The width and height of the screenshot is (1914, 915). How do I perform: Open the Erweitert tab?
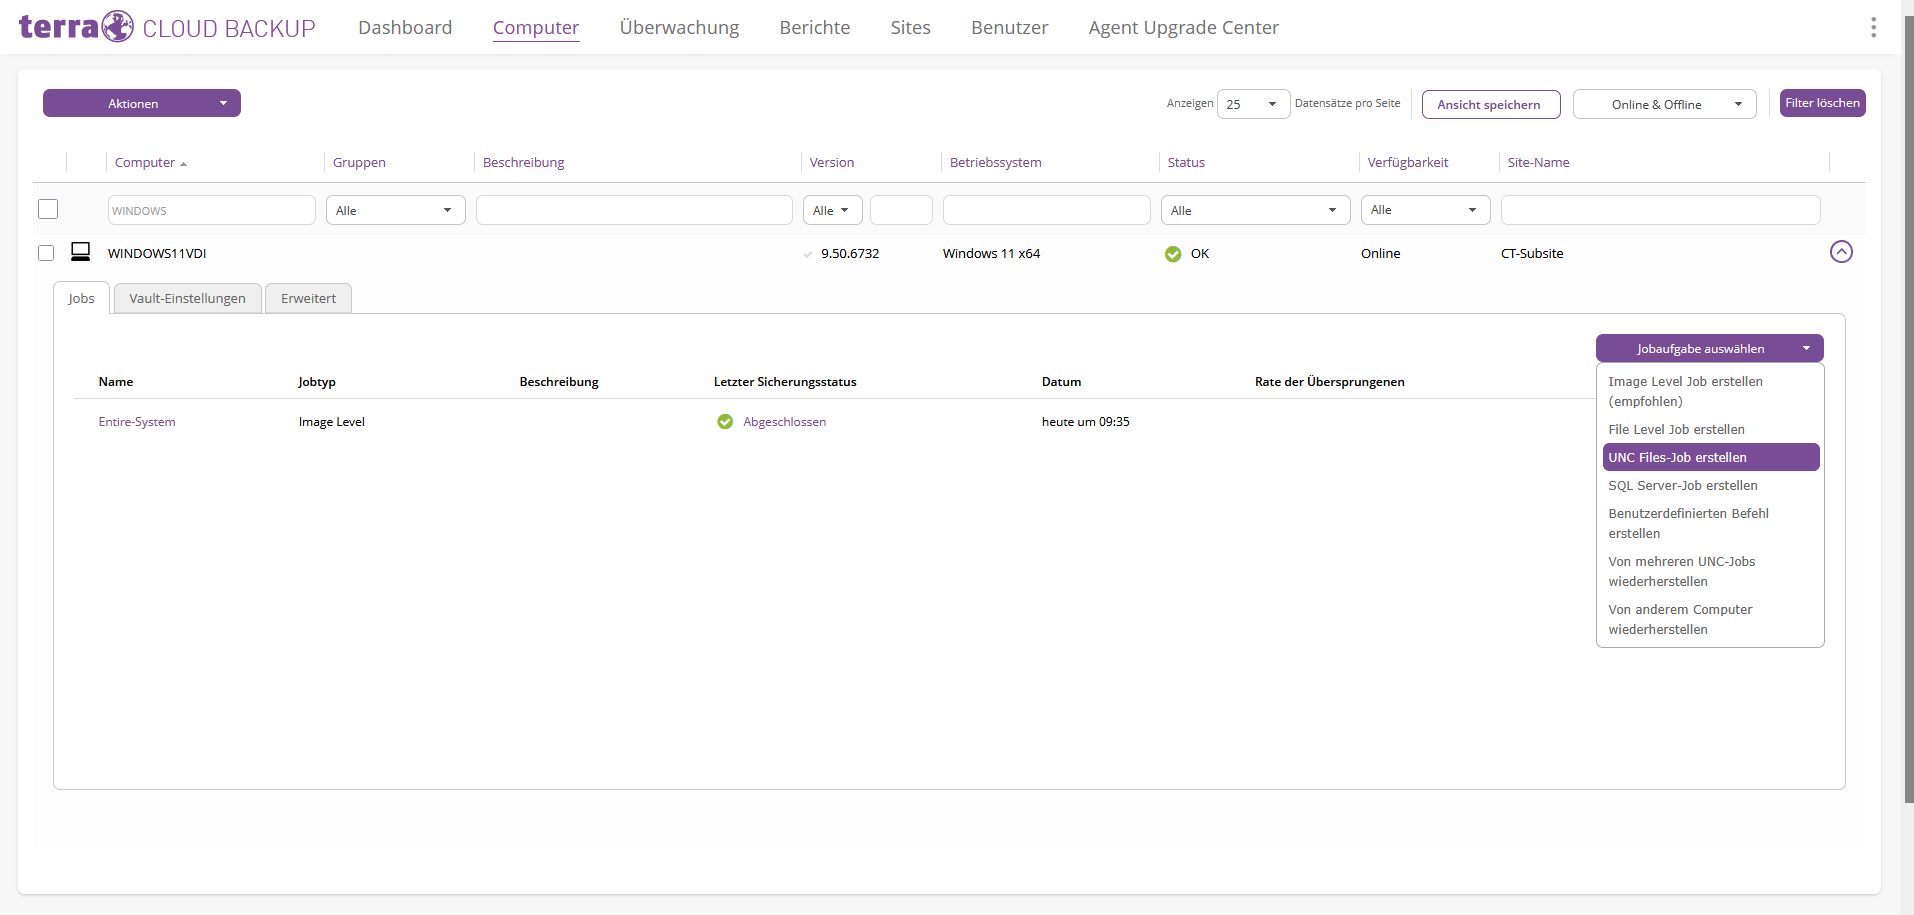(308, 298)
